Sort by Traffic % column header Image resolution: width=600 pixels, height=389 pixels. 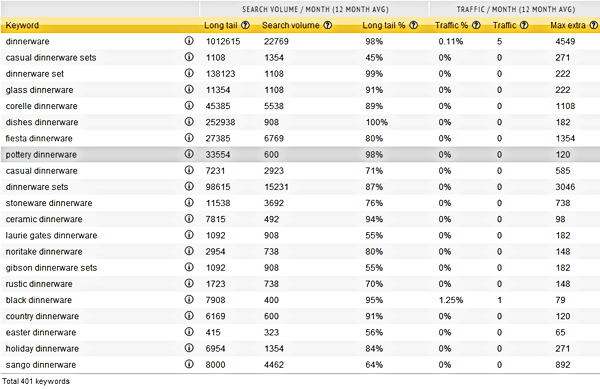click(x=452, y=25)
